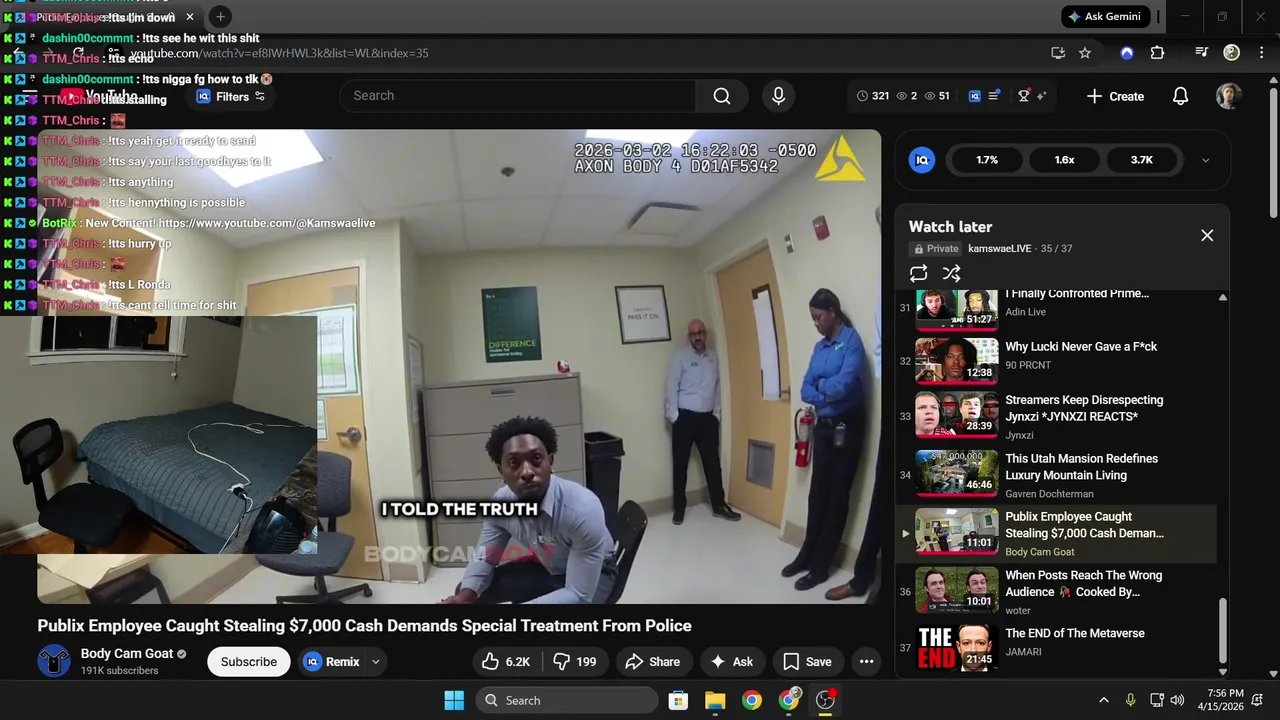Click the video player area
The image size is (1280, 720).
click(459, 366)
